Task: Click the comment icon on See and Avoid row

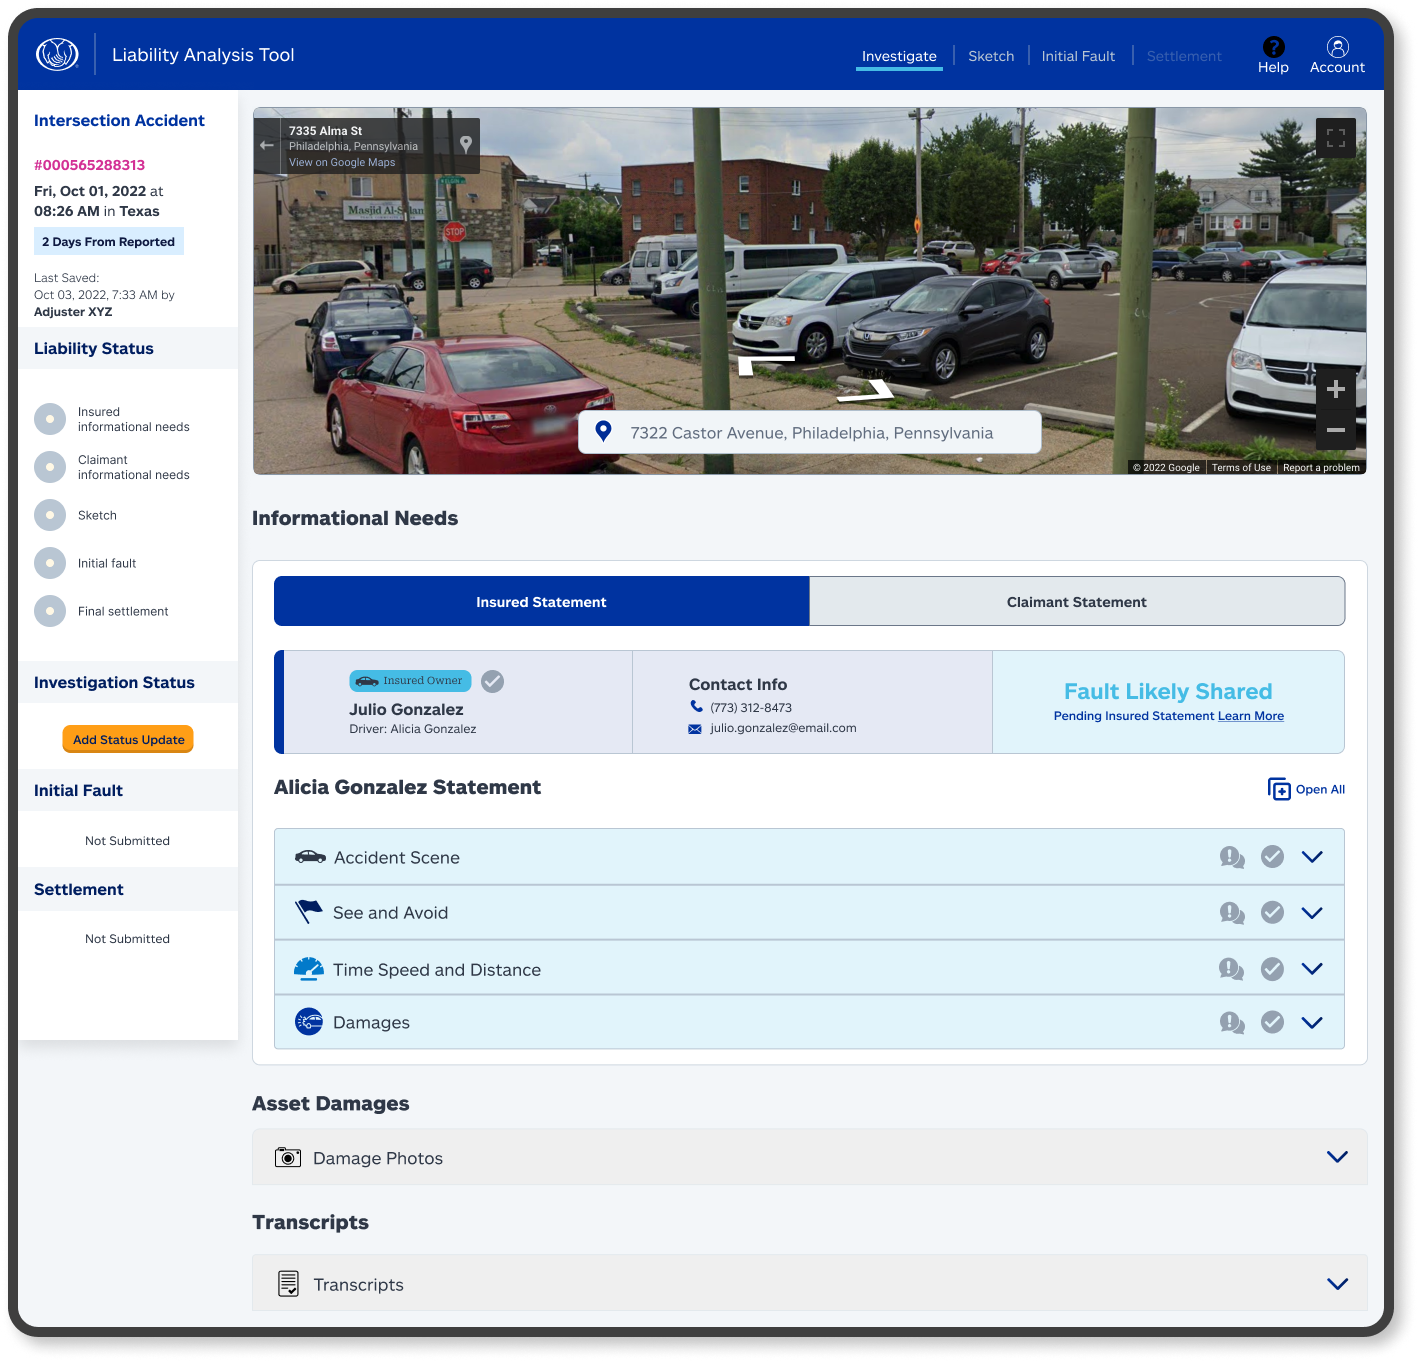Action: 1232,913
